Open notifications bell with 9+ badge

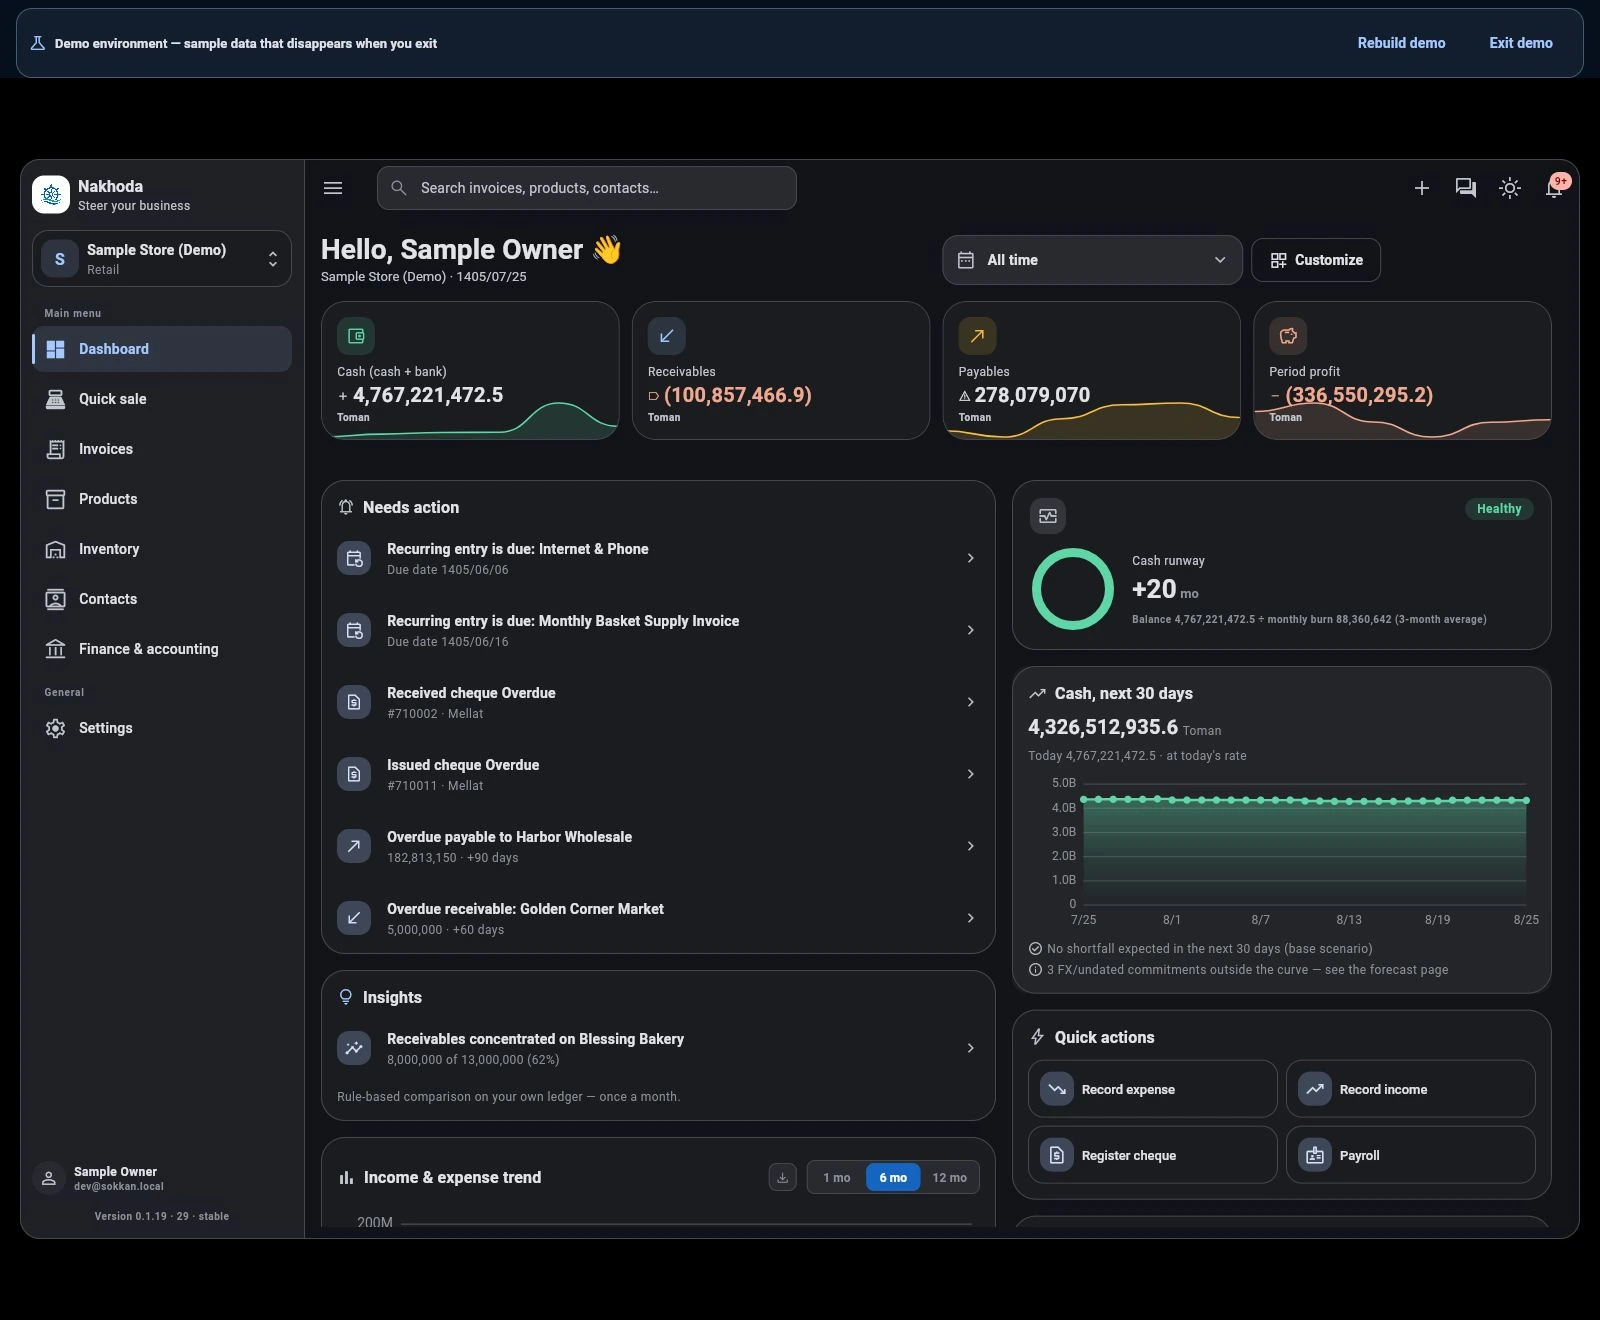click(x=1555, y=188)
